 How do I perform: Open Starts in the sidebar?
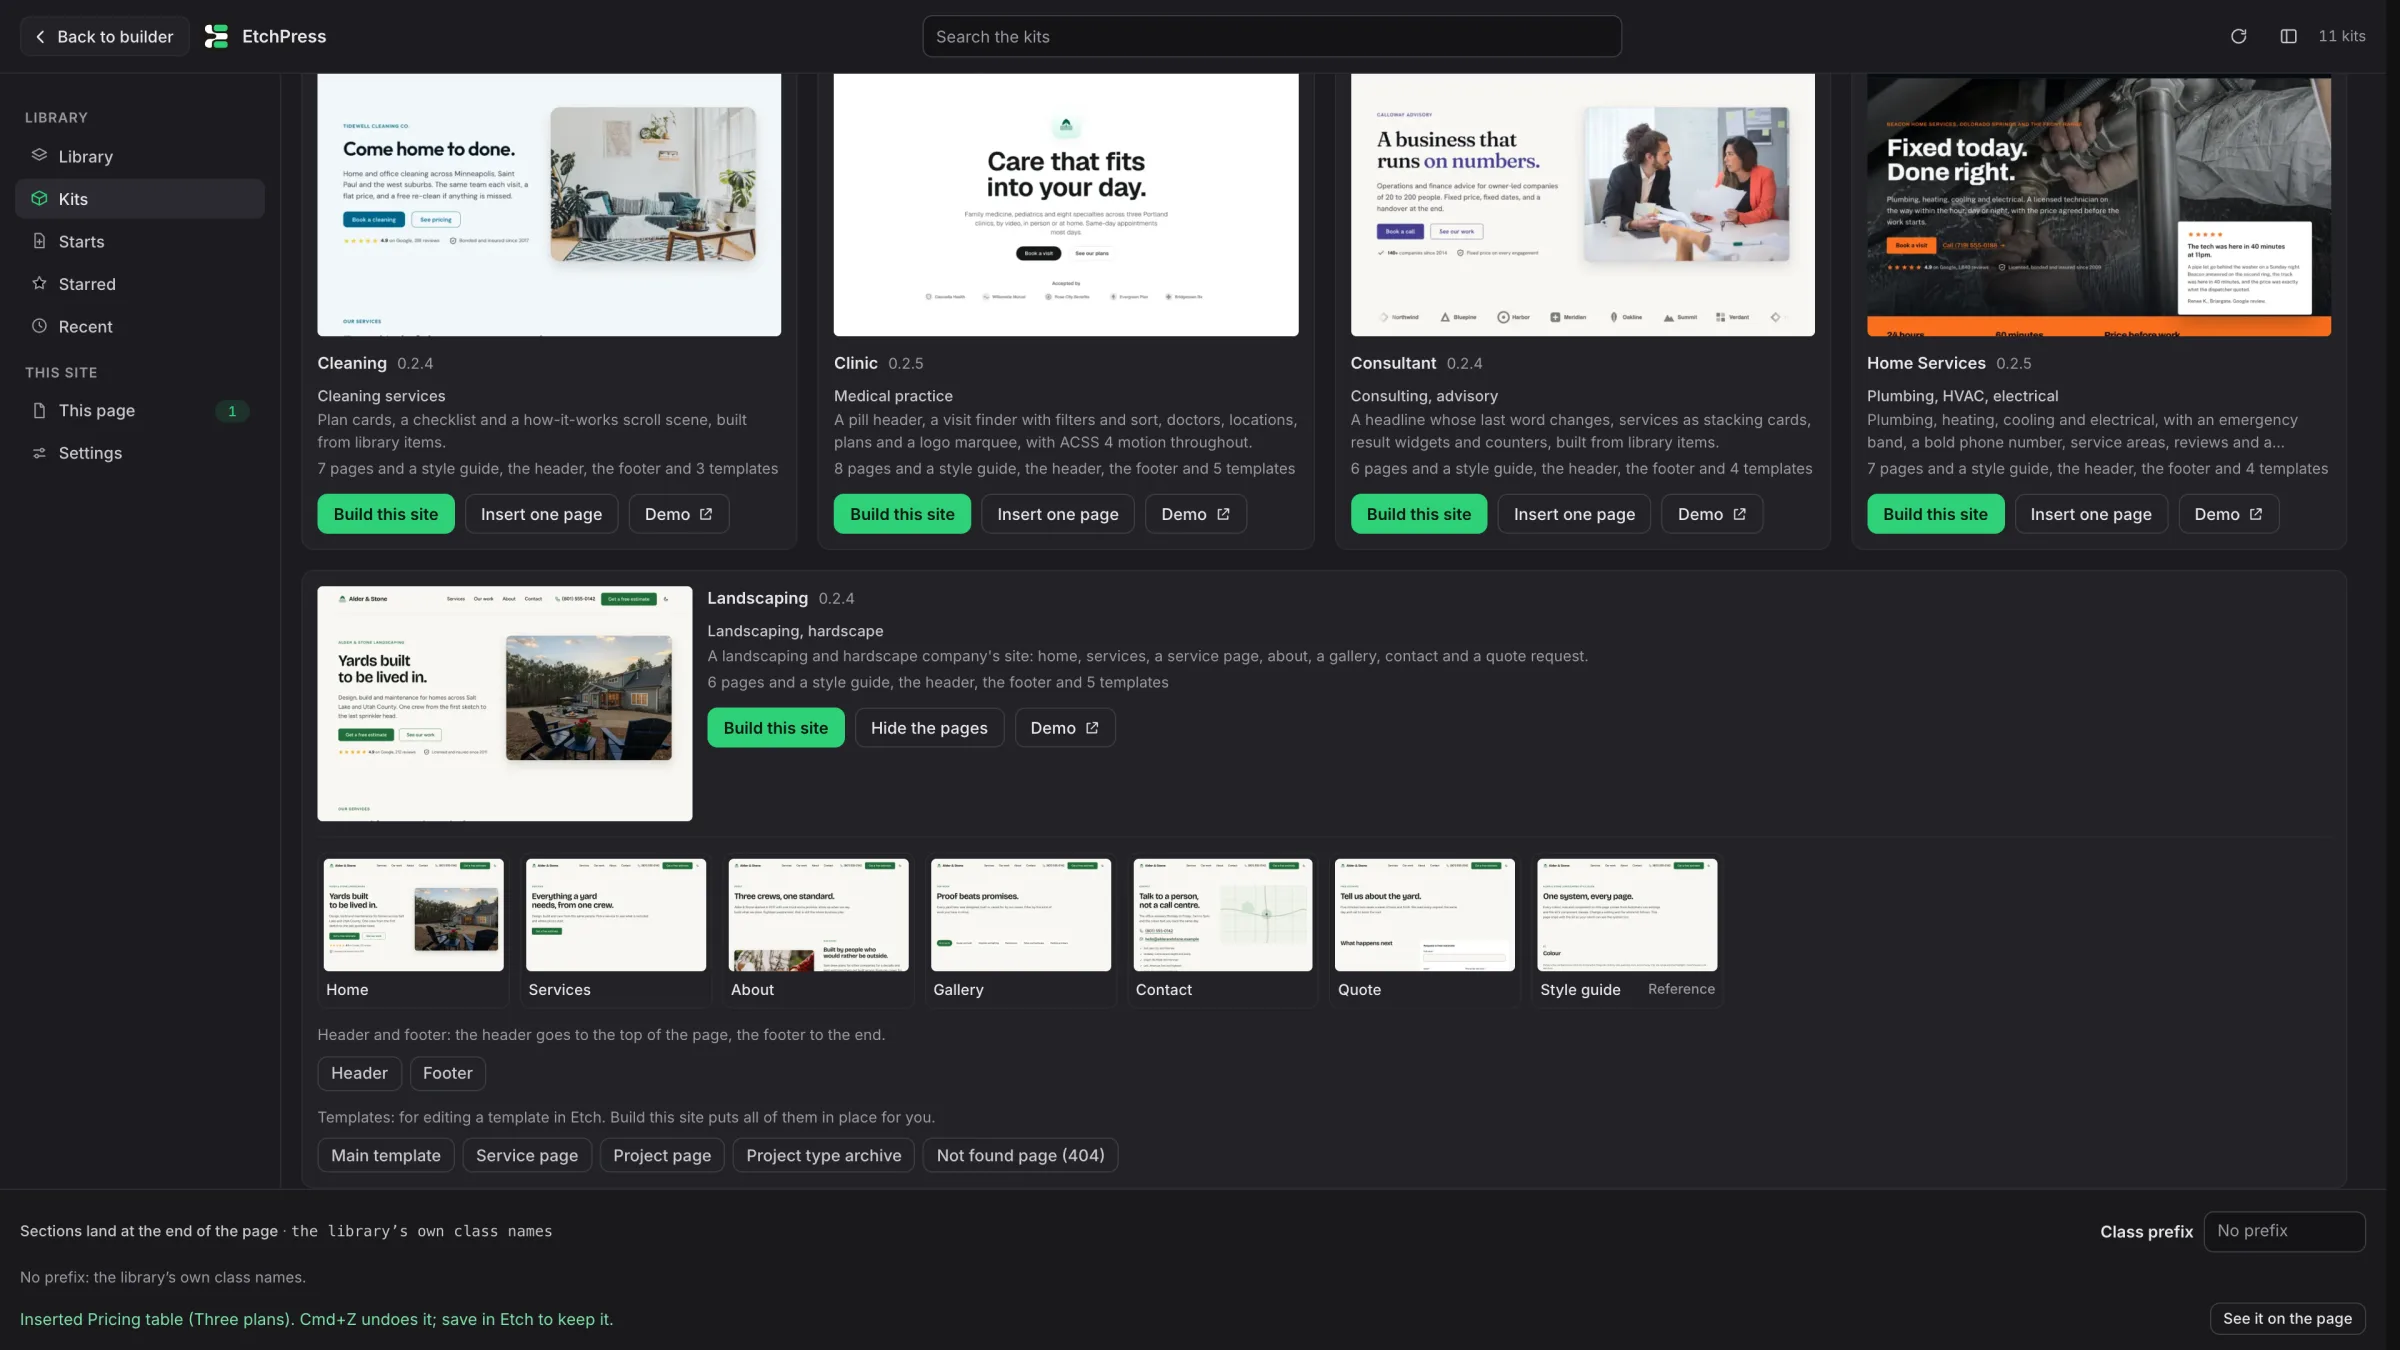pyautogui.click(x=140, y=241)
